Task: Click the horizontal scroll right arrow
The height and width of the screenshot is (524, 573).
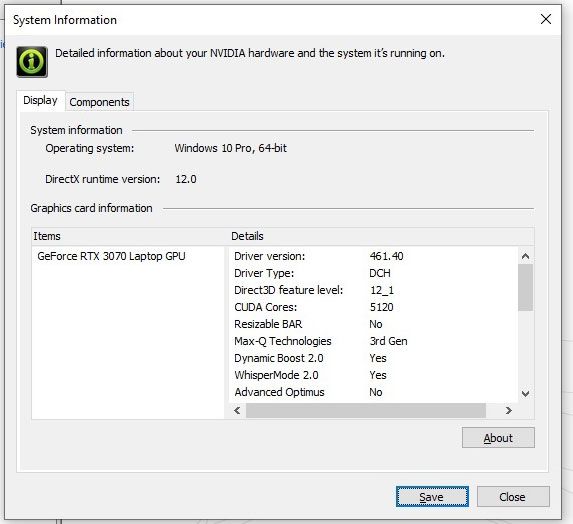Action: pos(508,410)
